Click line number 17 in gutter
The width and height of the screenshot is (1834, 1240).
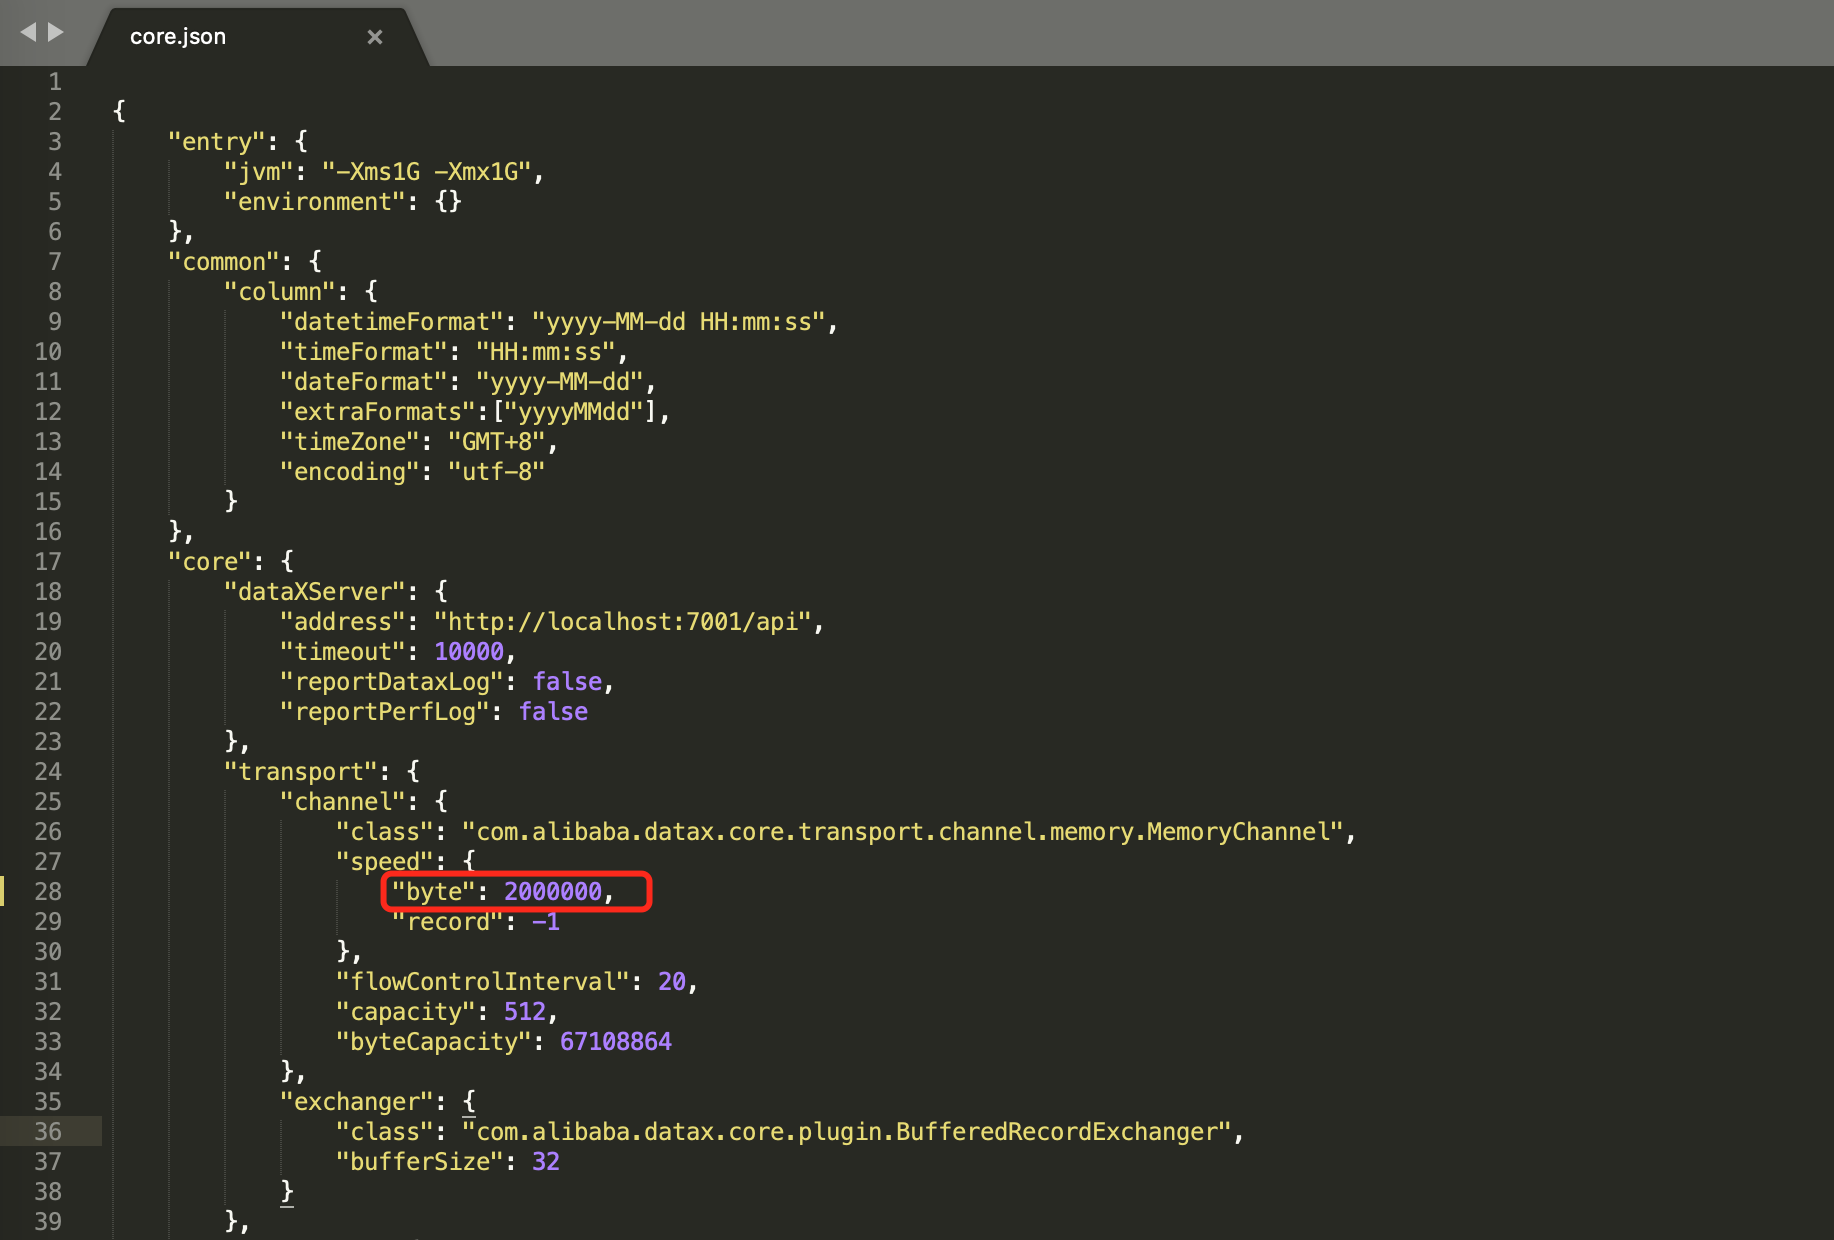[x=48, y=561]
